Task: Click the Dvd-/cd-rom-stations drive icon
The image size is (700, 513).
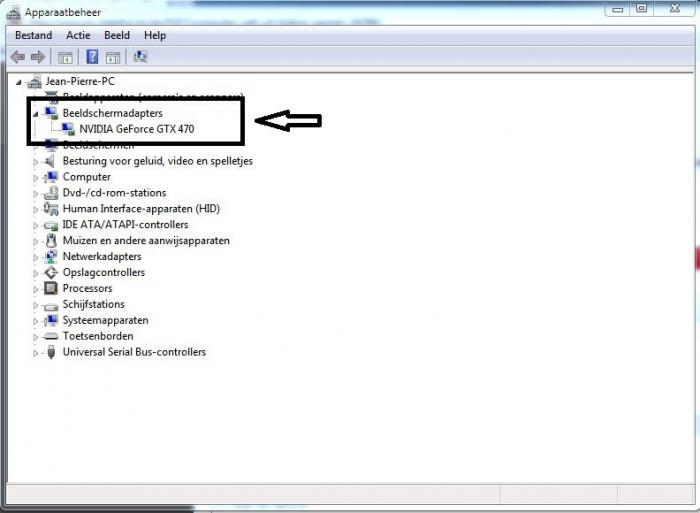Action: pyautogui.click(x=51, y=193)
